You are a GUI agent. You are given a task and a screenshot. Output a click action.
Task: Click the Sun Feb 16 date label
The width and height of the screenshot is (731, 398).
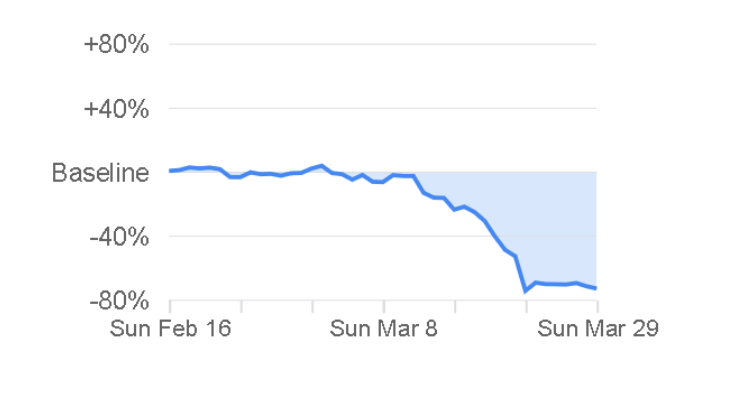(x=170, y=329)
